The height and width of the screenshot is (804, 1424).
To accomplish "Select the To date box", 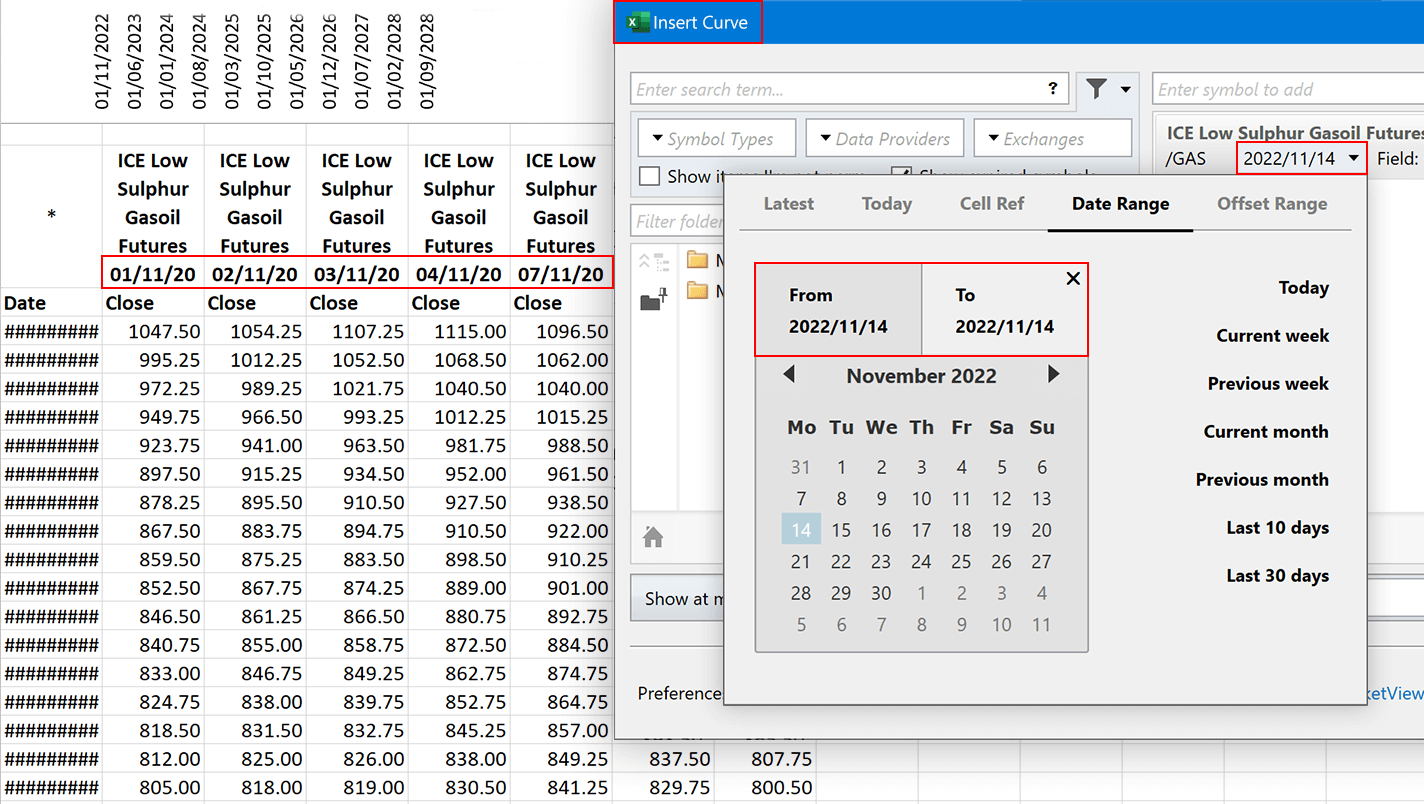I will click(1004, 310).
